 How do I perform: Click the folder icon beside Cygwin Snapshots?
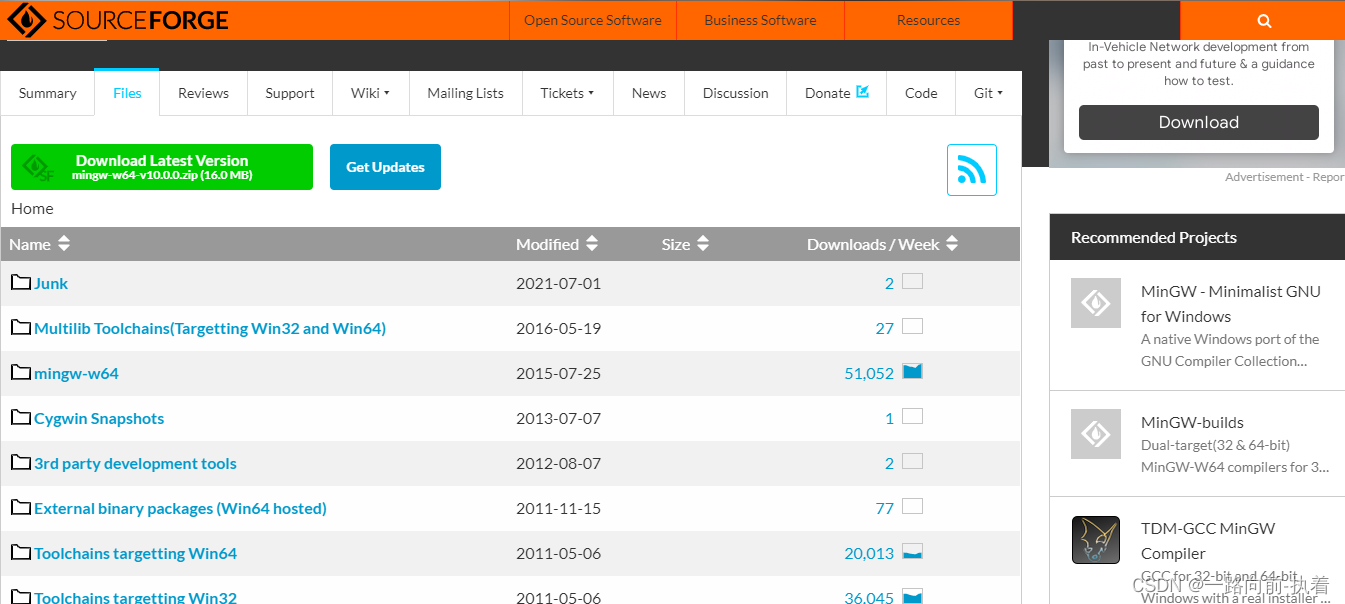pyautogui.click(x=21, y=417)
